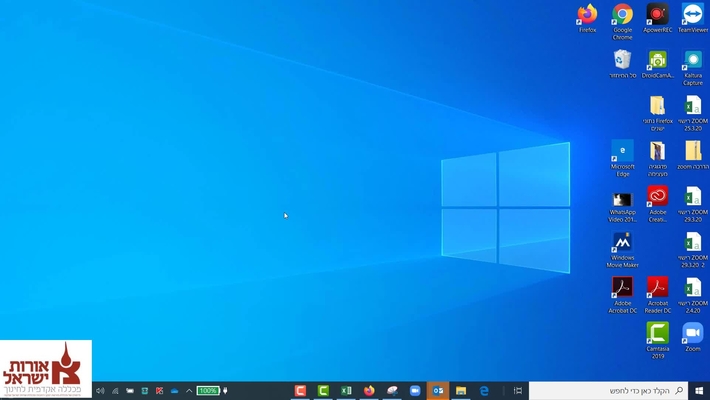Click the power plug tray icon
The height and width of the screenshot is (400, 710).
[x=225, y=390]
